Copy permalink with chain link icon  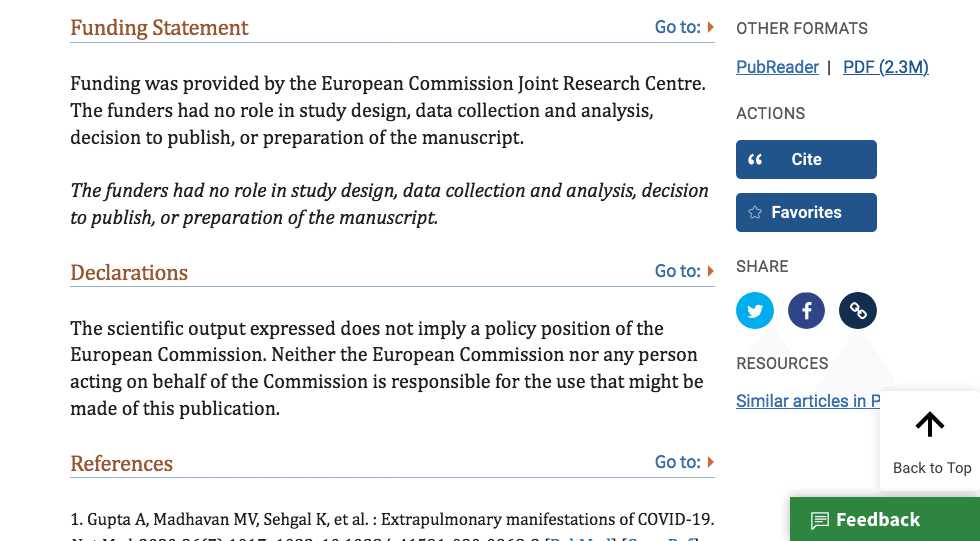click(x=858, y=310)
